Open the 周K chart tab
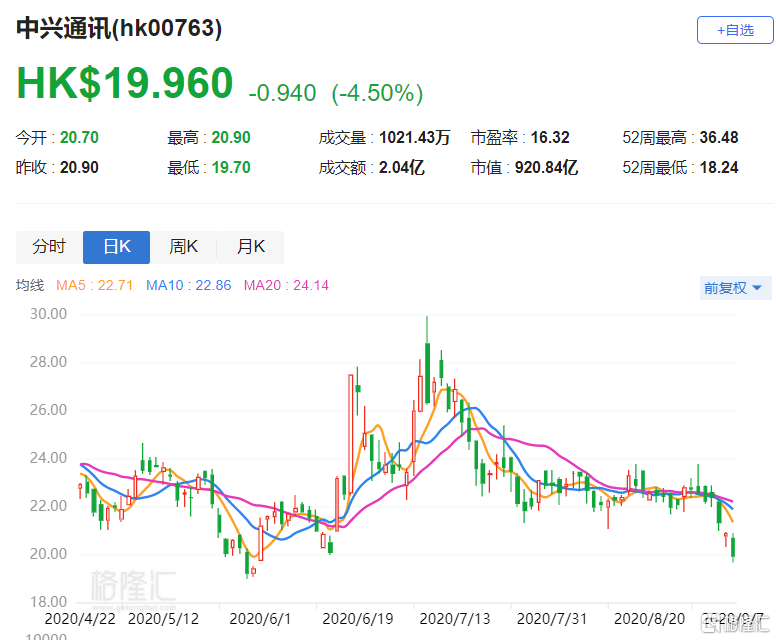The image size is (776, 640). (183, 246)
